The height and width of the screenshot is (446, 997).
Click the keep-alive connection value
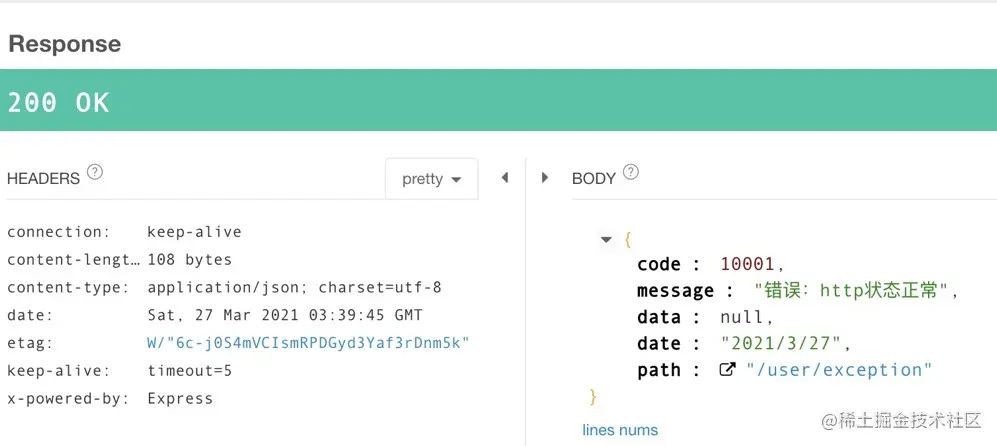(x=194, y=232)
